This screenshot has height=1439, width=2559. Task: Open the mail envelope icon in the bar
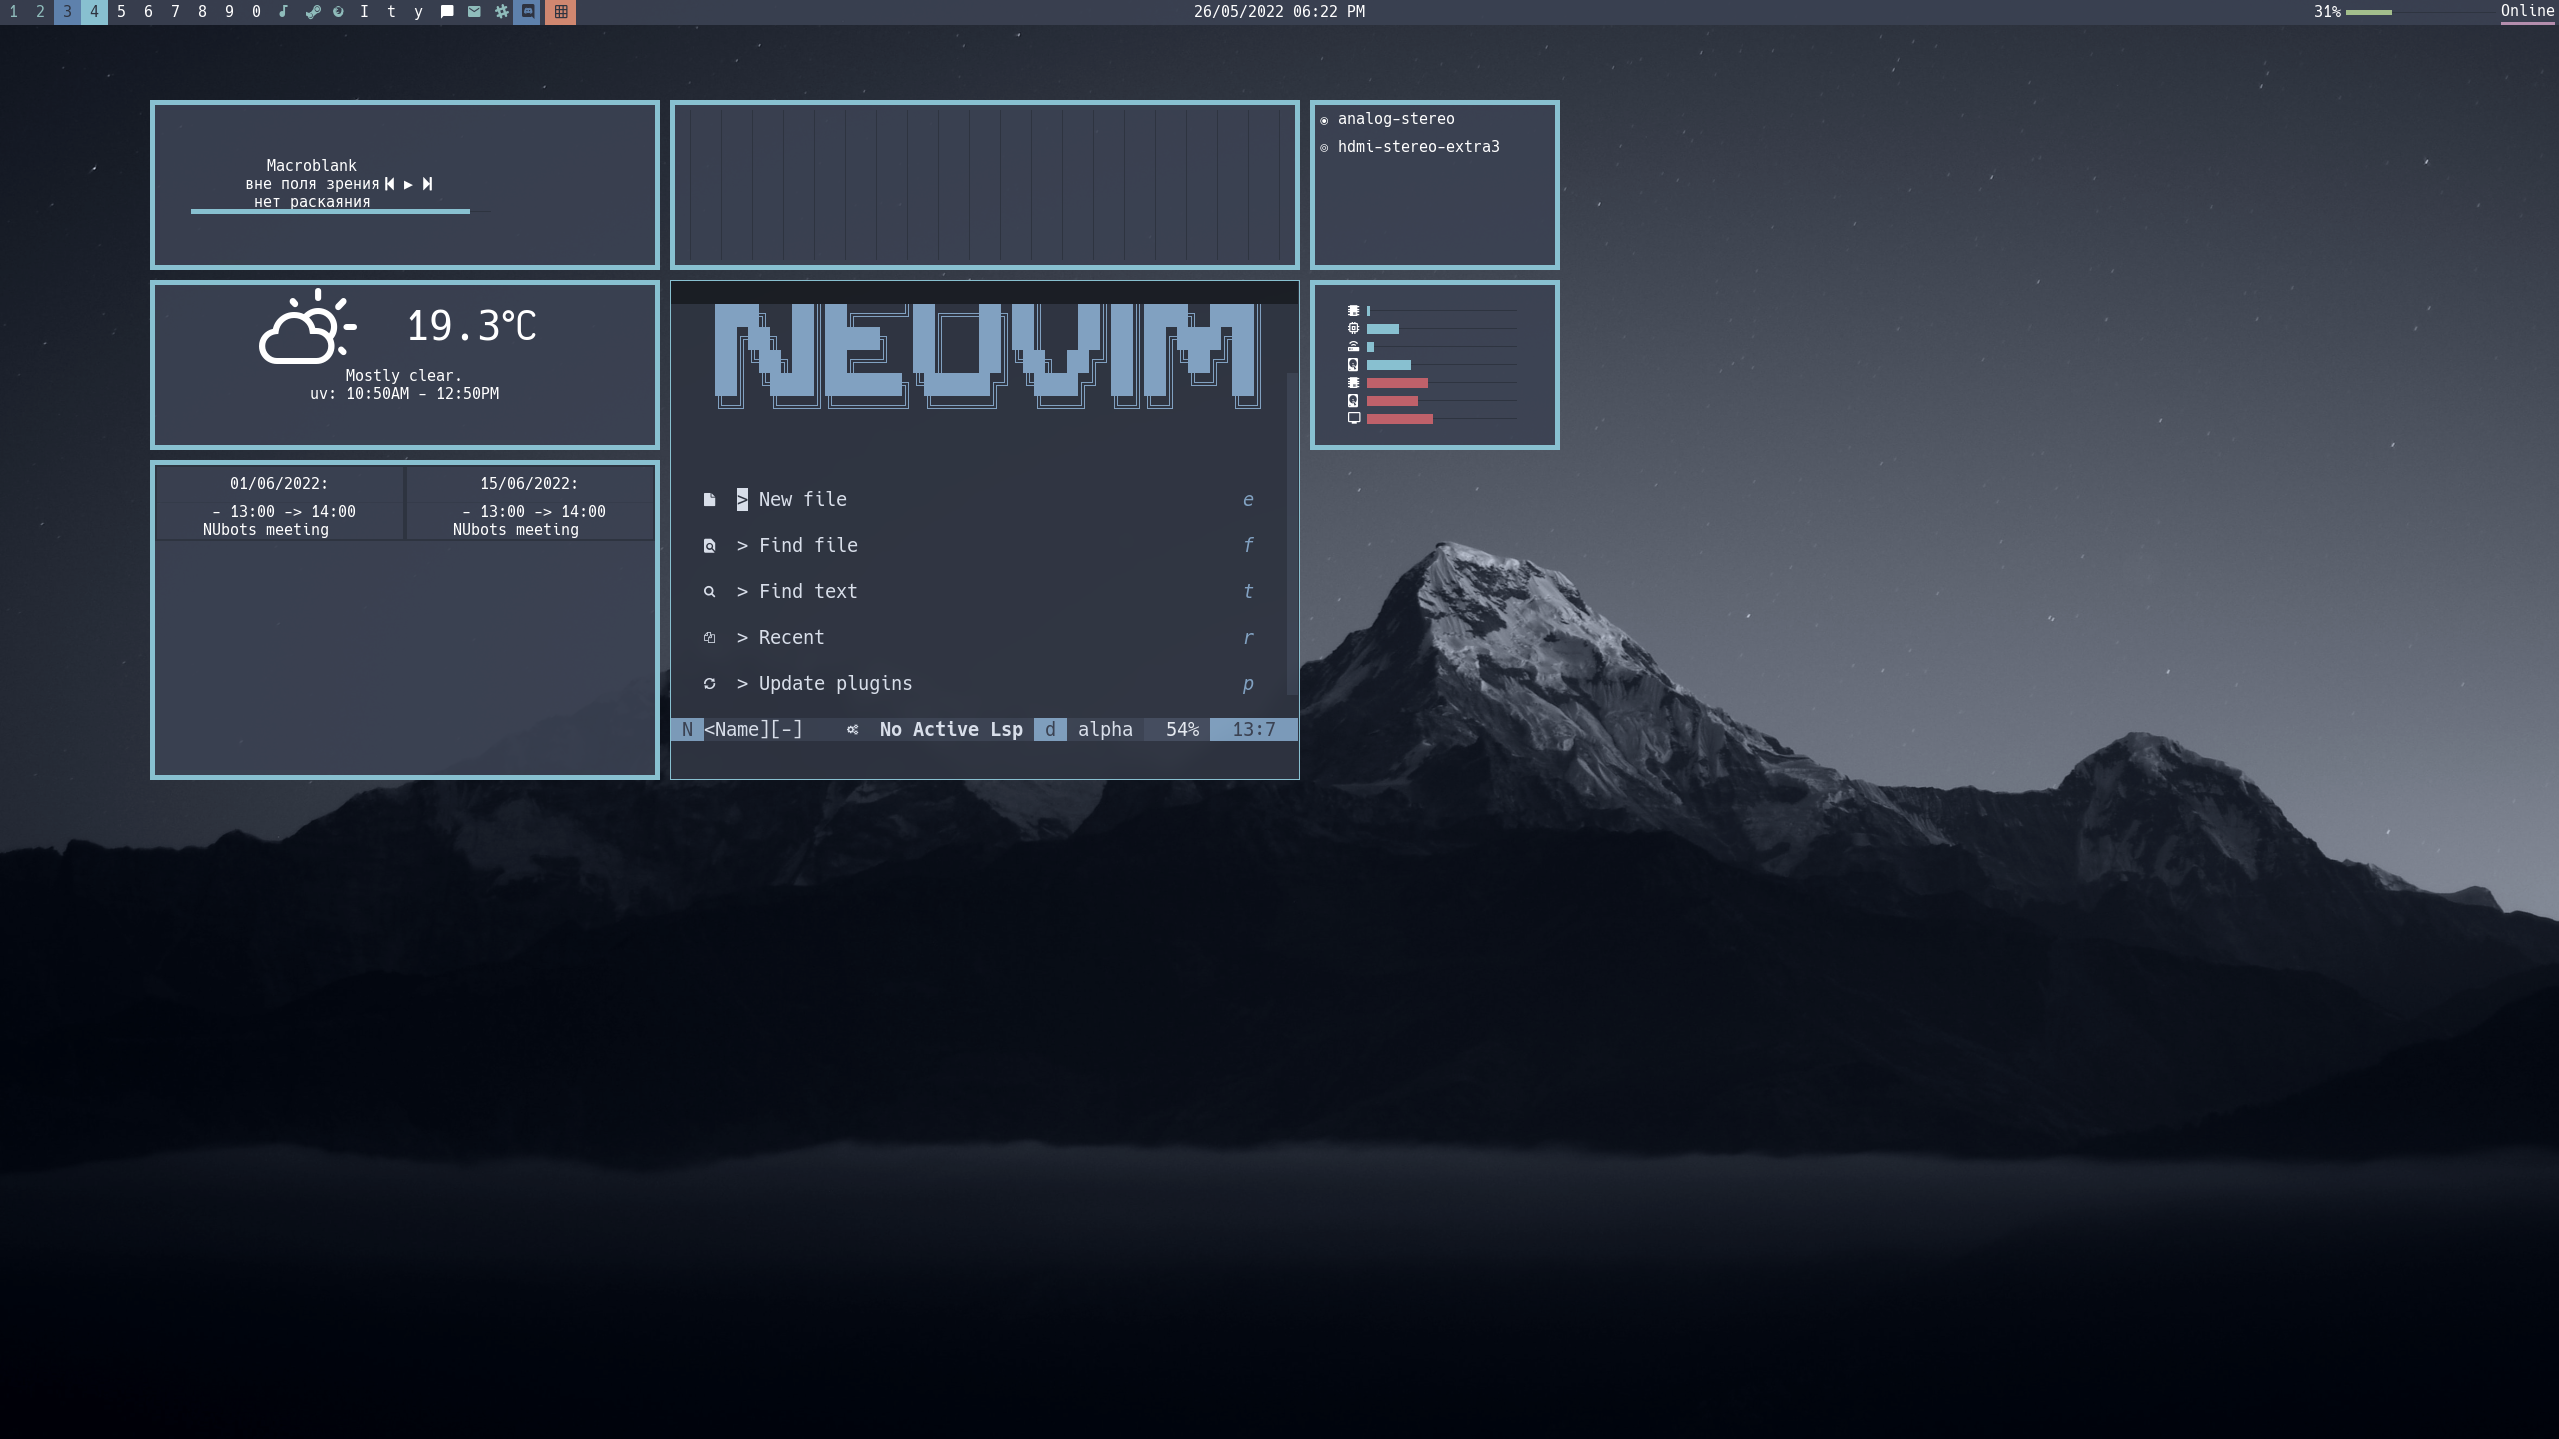(474, 12)
